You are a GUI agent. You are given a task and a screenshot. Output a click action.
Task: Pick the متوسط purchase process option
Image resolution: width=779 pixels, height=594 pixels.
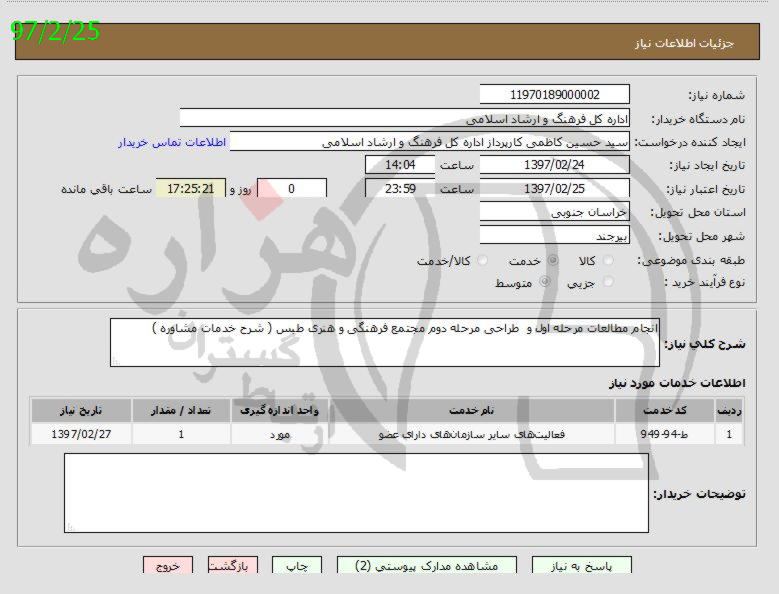pyautogui.click(x=544, y=283)
